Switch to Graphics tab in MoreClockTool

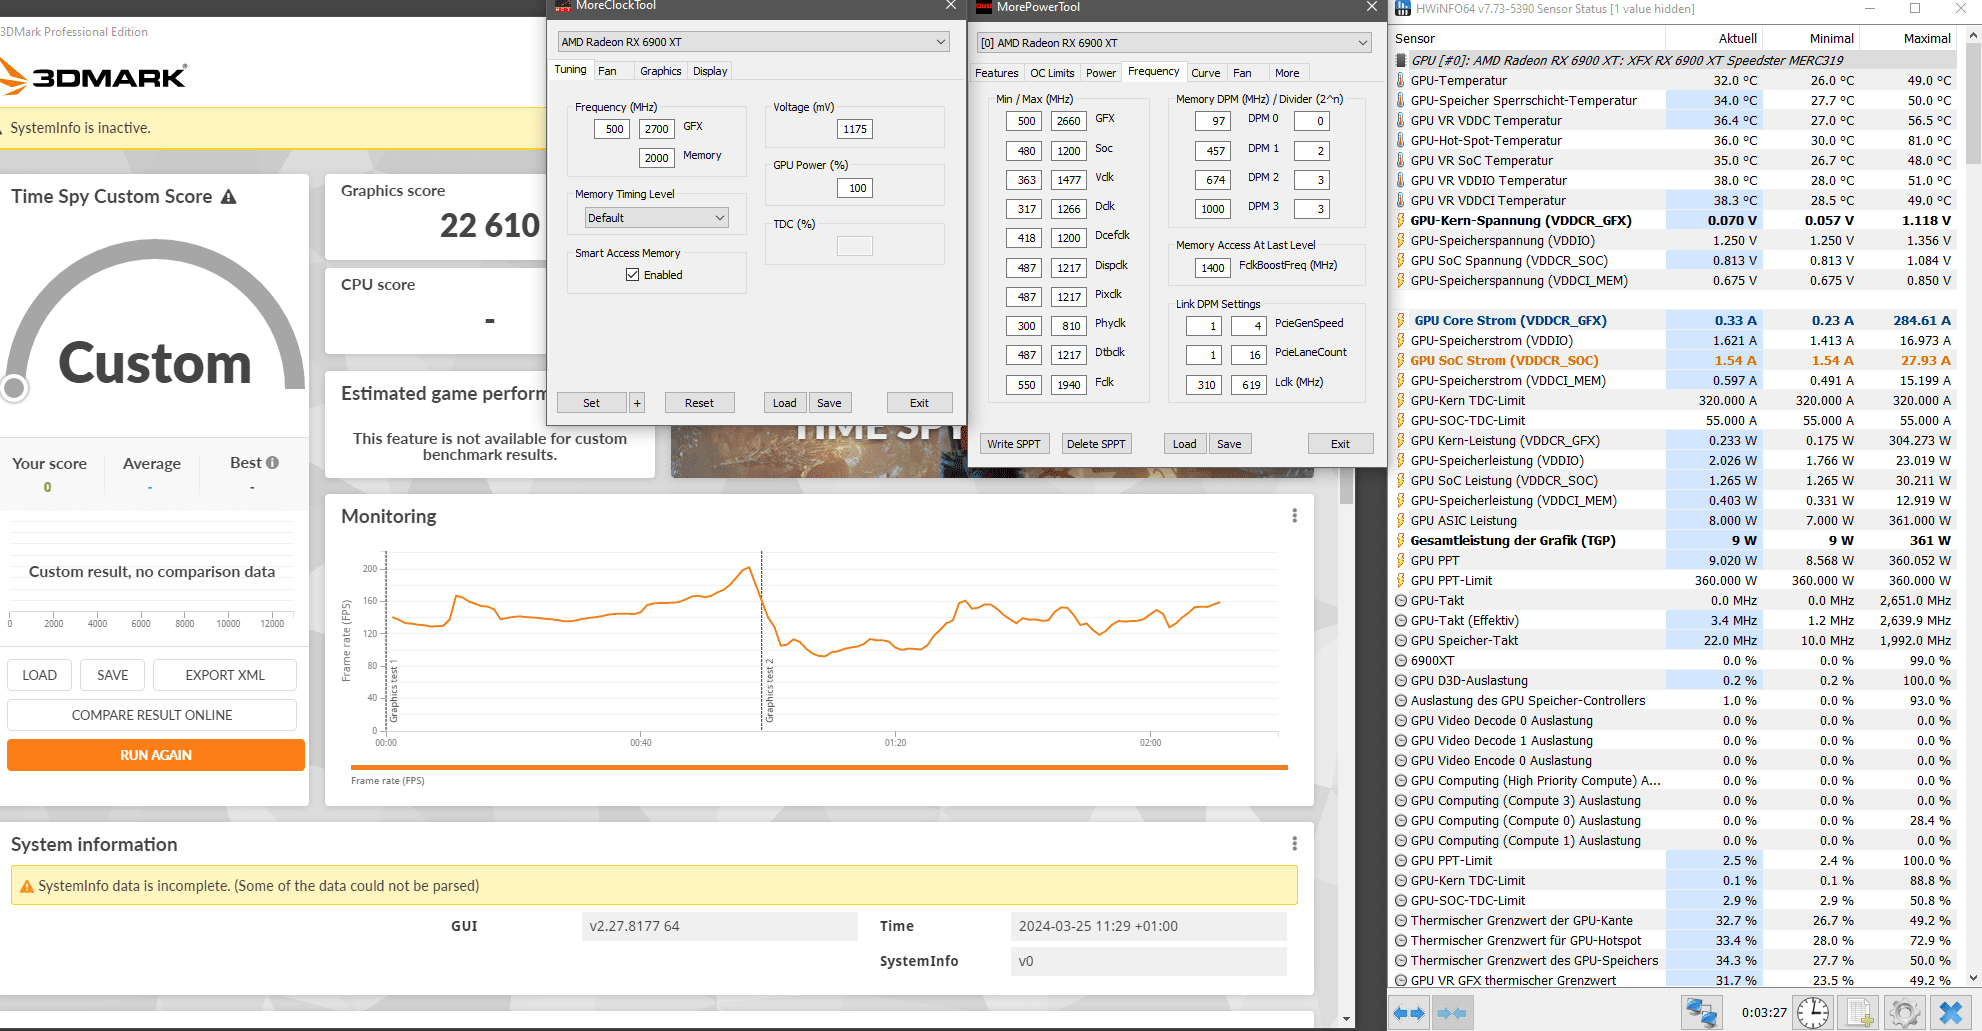click(x=661, y=71)
